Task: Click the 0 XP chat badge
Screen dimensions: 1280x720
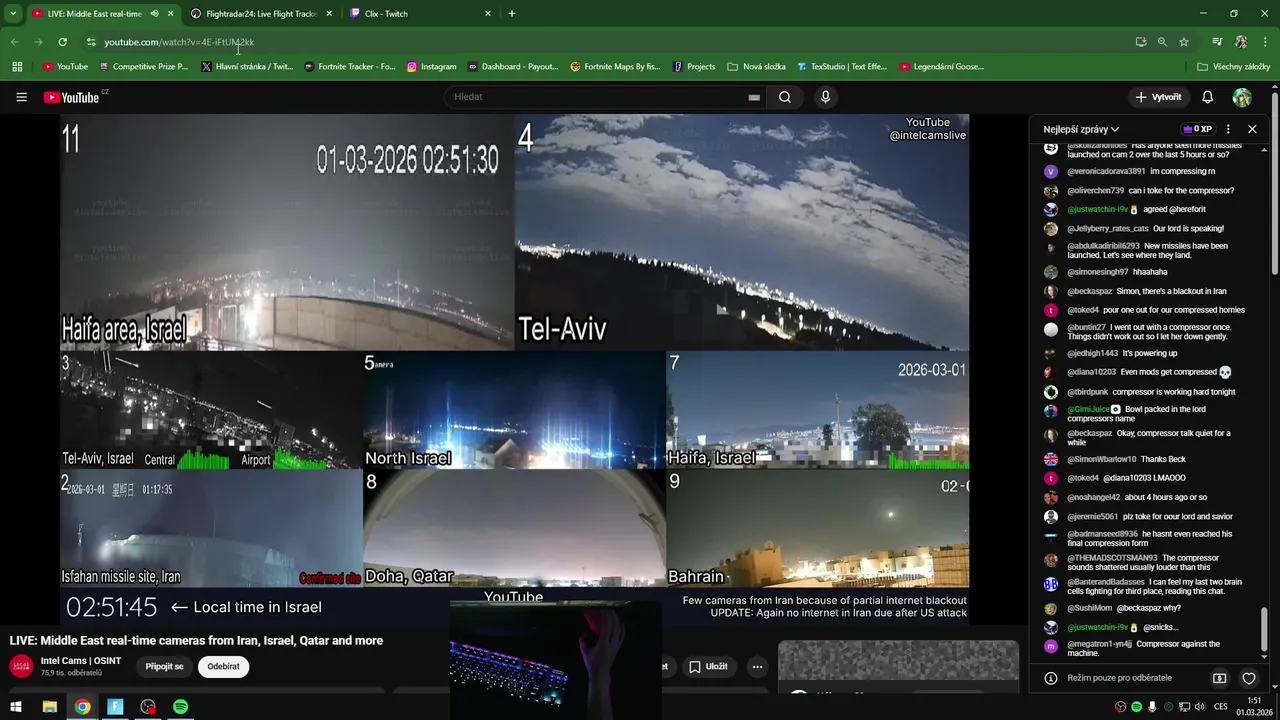Action: (1197, 129)
